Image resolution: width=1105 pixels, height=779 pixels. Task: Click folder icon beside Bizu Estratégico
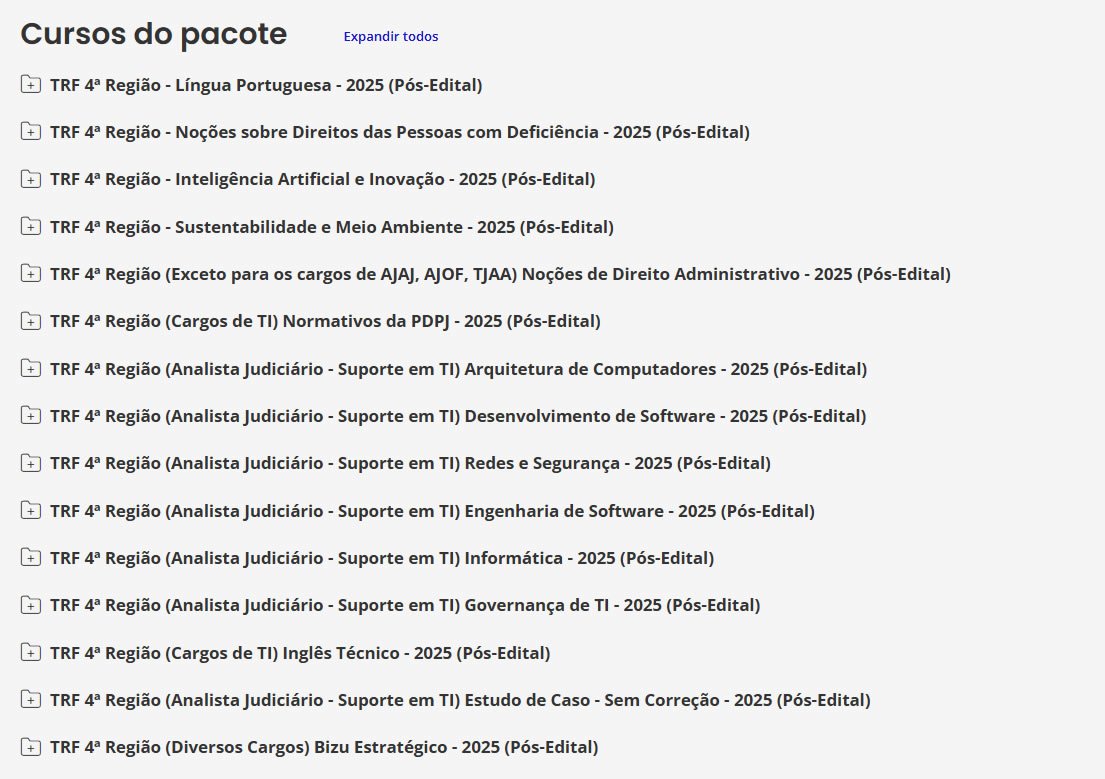[31, 748]
